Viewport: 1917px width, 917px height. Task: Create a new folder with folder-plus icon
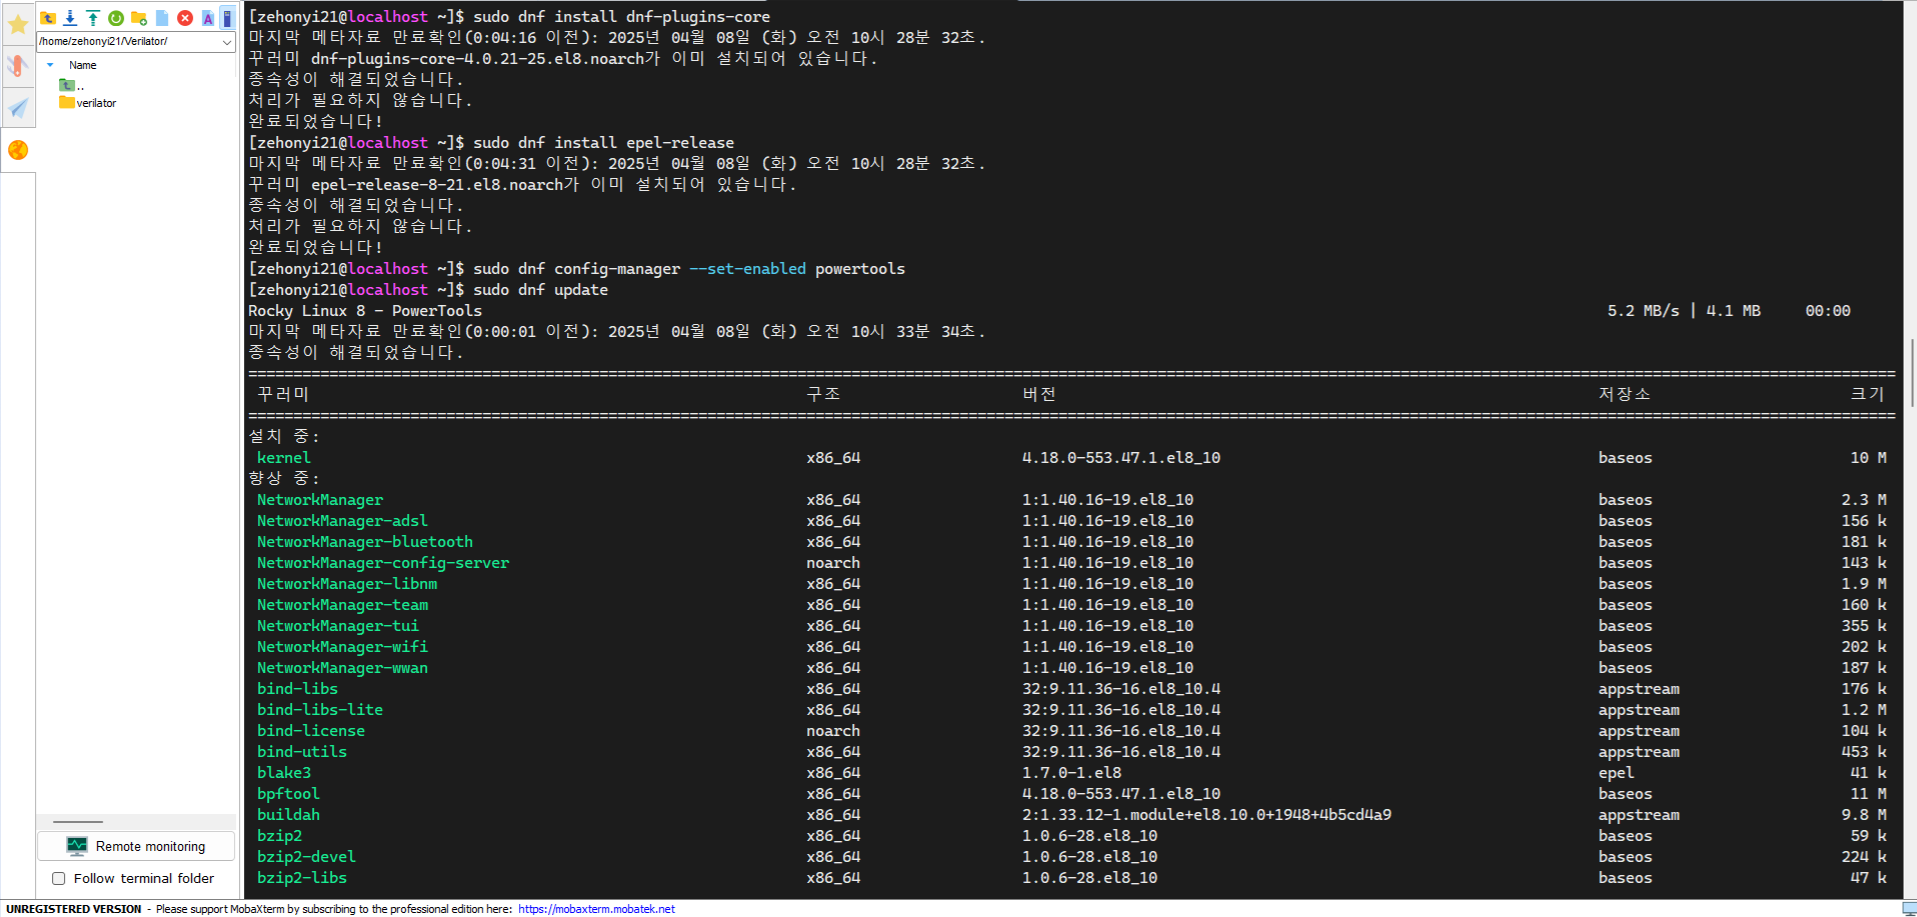139,18
